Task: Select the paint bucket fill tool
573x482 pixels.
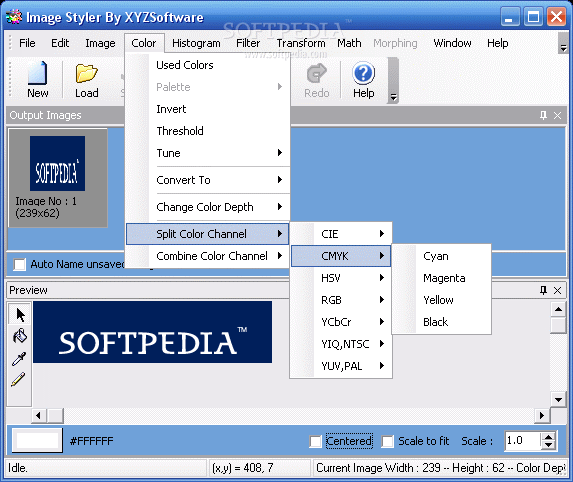Action: [x=20, y=336]
